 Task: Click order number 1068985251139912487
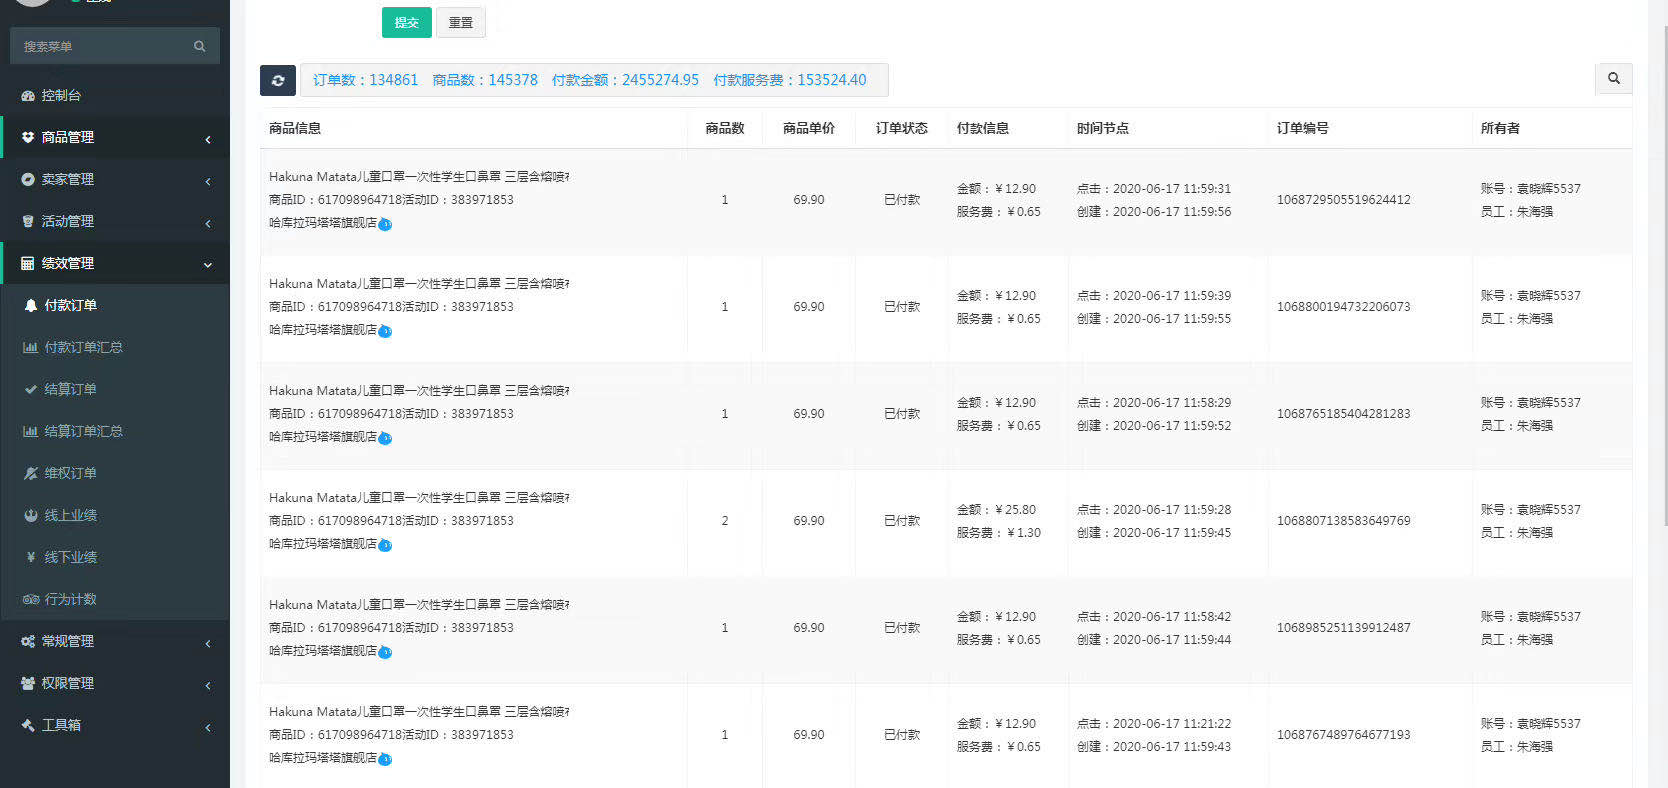(1344, 628)
